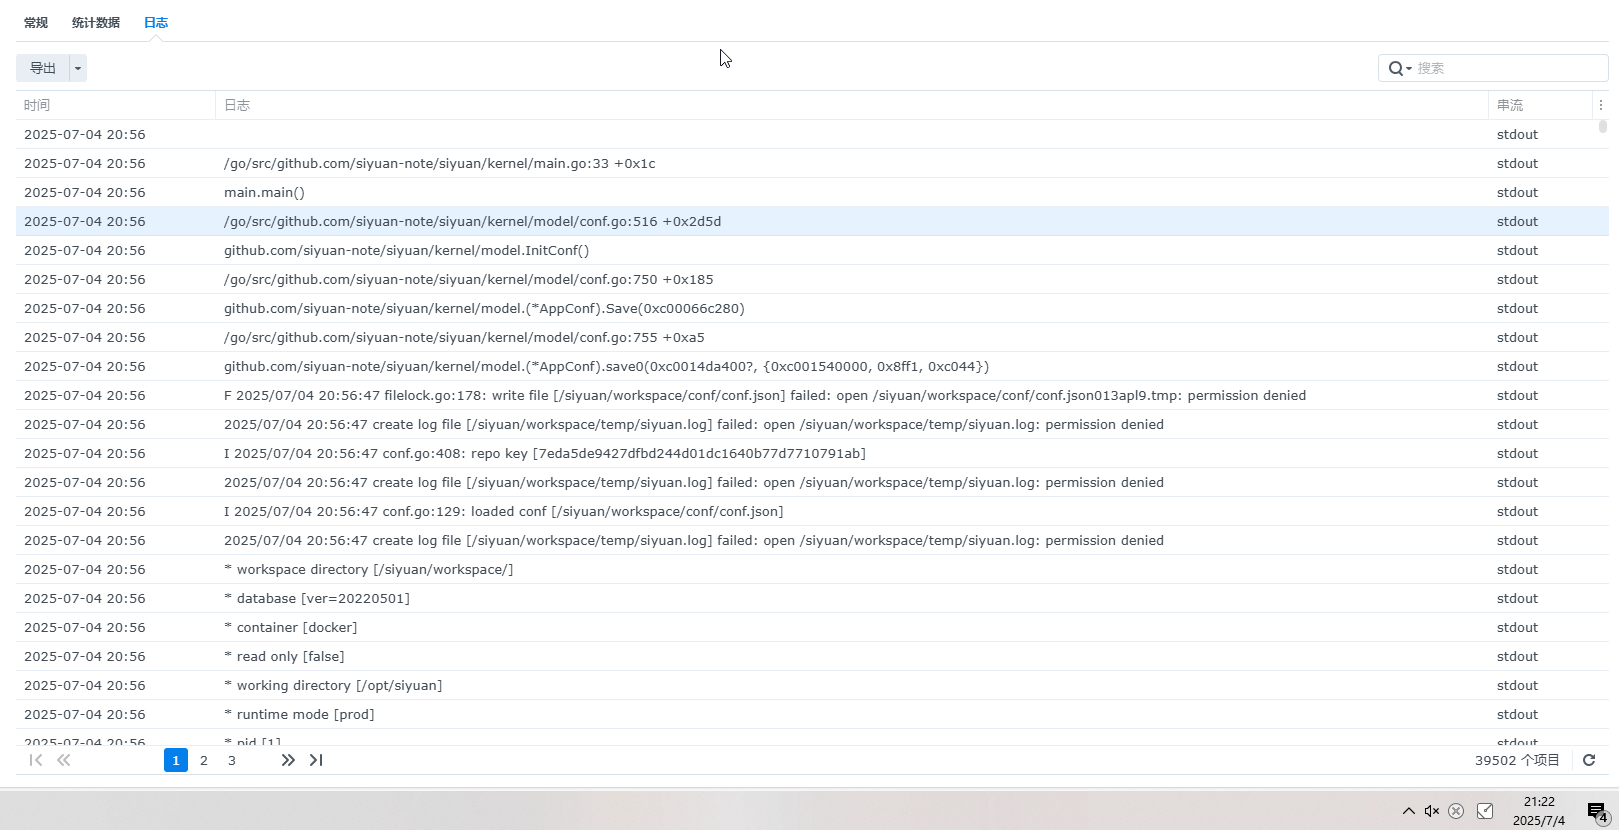Focus the 搜索 search input field
Screen dimensions: 1619x830
pos(1509,68)
